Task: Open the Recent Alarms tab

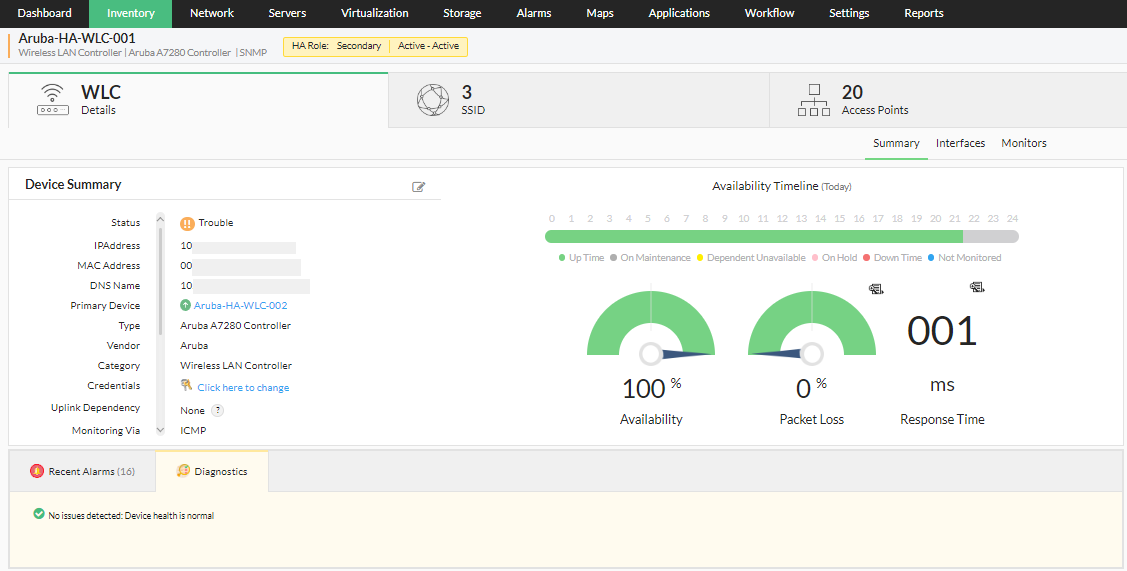Action: coord(82,471)
